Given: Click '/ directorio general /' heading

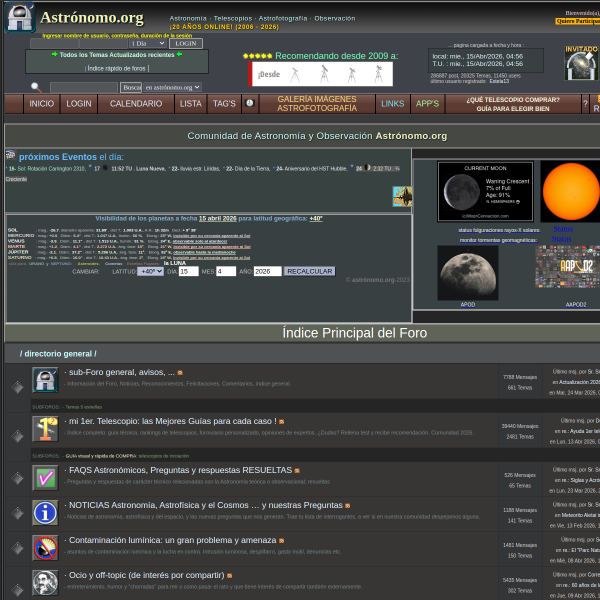Looking at the screenshot, I should click(x=58, y=354).
